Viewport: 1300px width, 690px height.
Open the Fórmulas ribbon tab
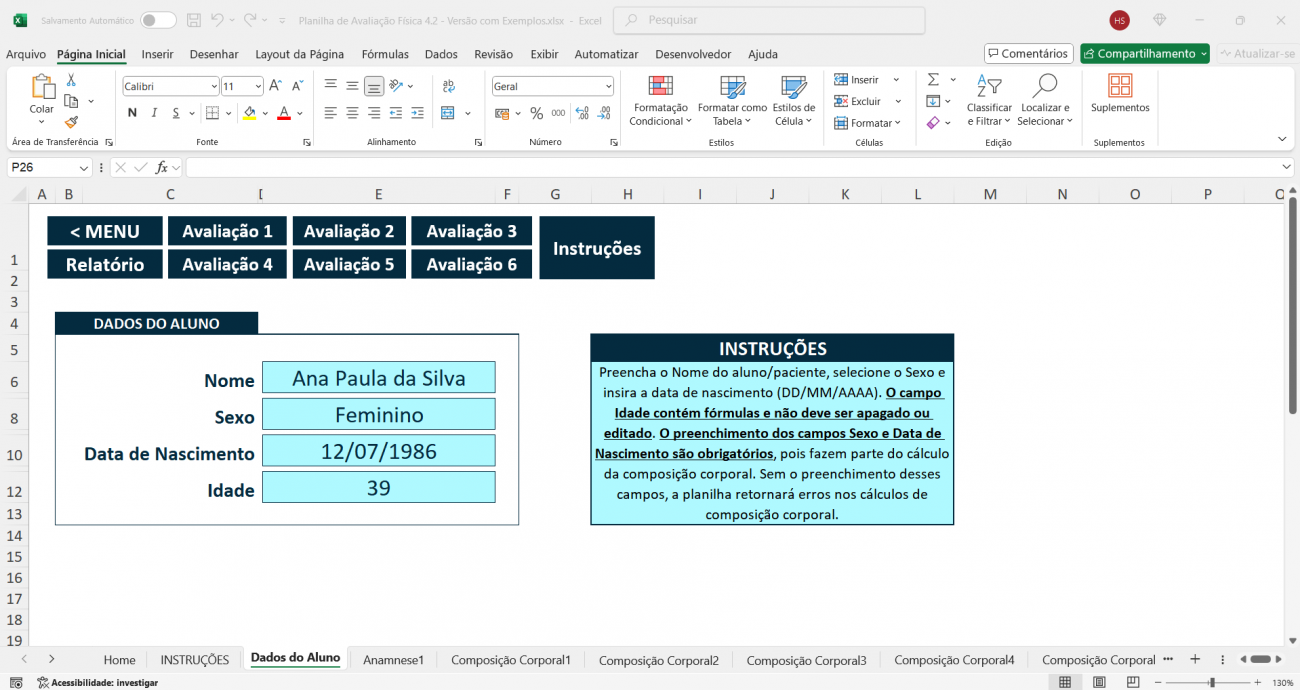385,54
